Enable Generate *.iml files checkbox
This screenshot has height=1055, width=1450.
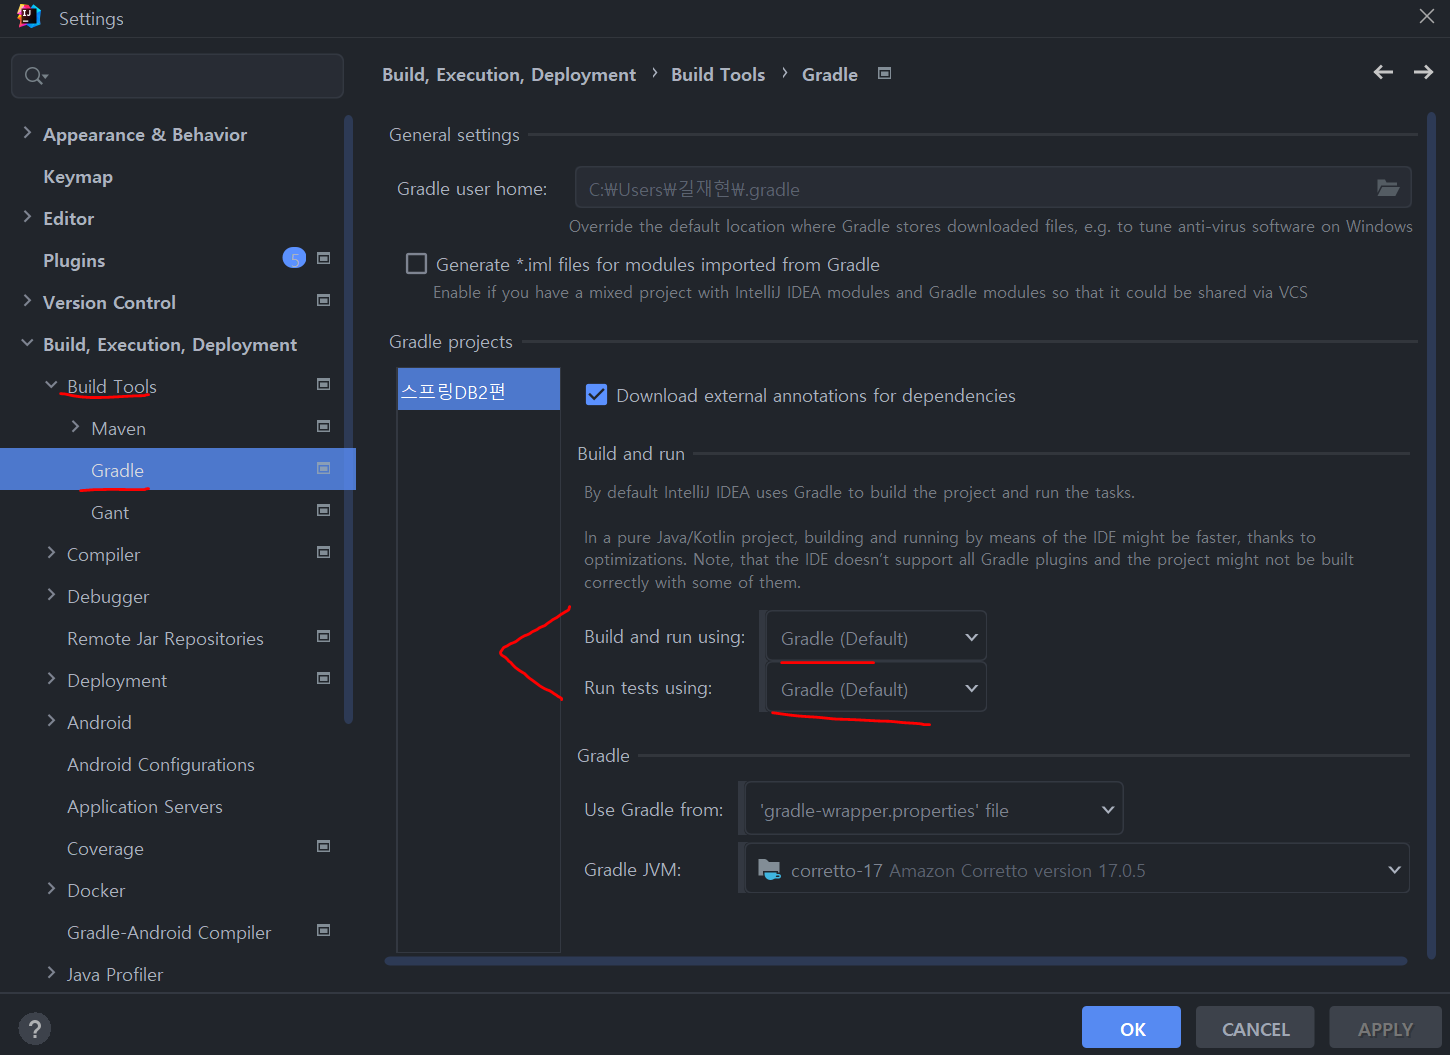pyautogui.click(x=416, y=264)
